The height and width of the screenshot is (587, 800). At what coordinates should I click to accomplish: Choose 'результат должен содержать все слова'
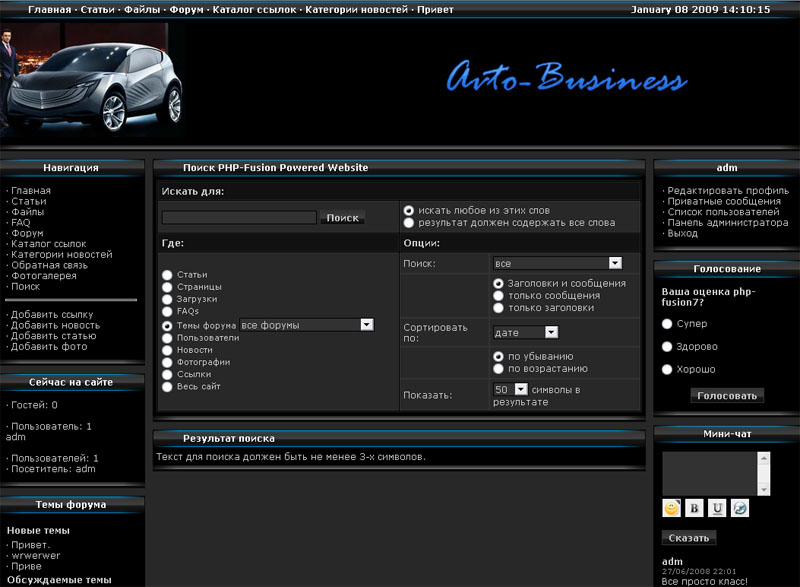click(409, 223)
